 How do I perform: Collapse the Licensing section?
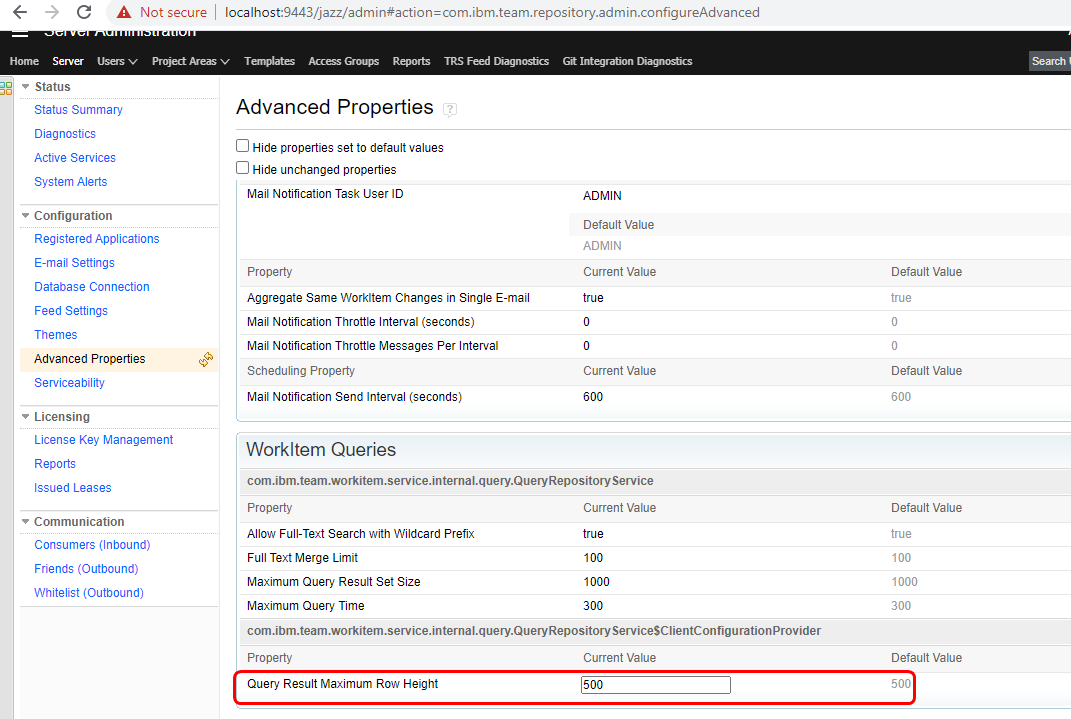26,417
